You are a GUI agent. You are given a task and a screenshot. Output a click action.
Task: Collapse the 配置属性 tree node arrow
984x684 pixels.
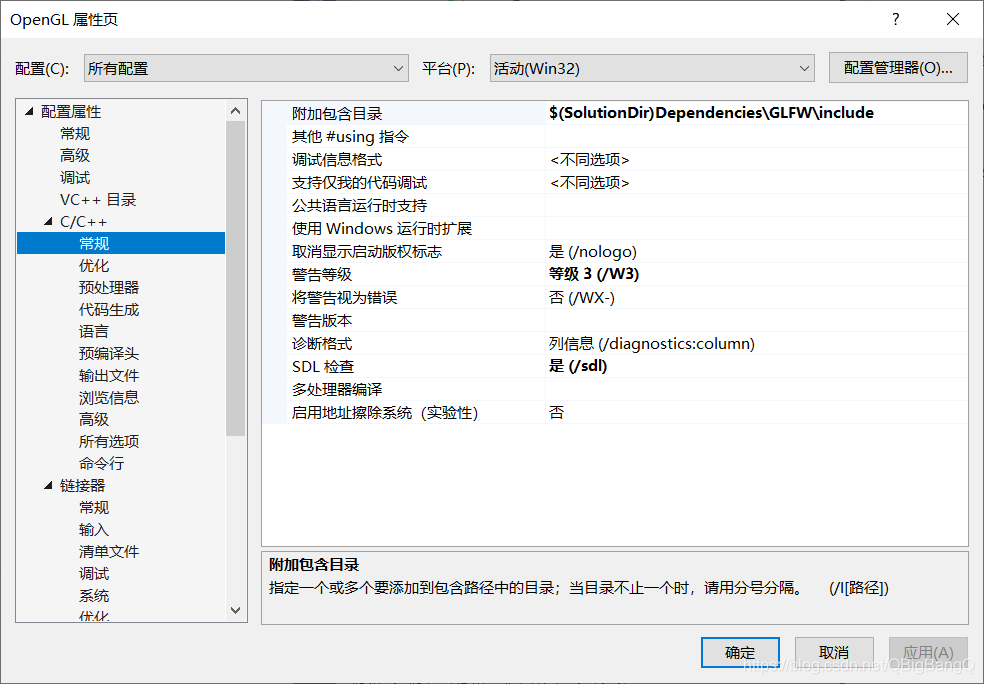(29, 112)
